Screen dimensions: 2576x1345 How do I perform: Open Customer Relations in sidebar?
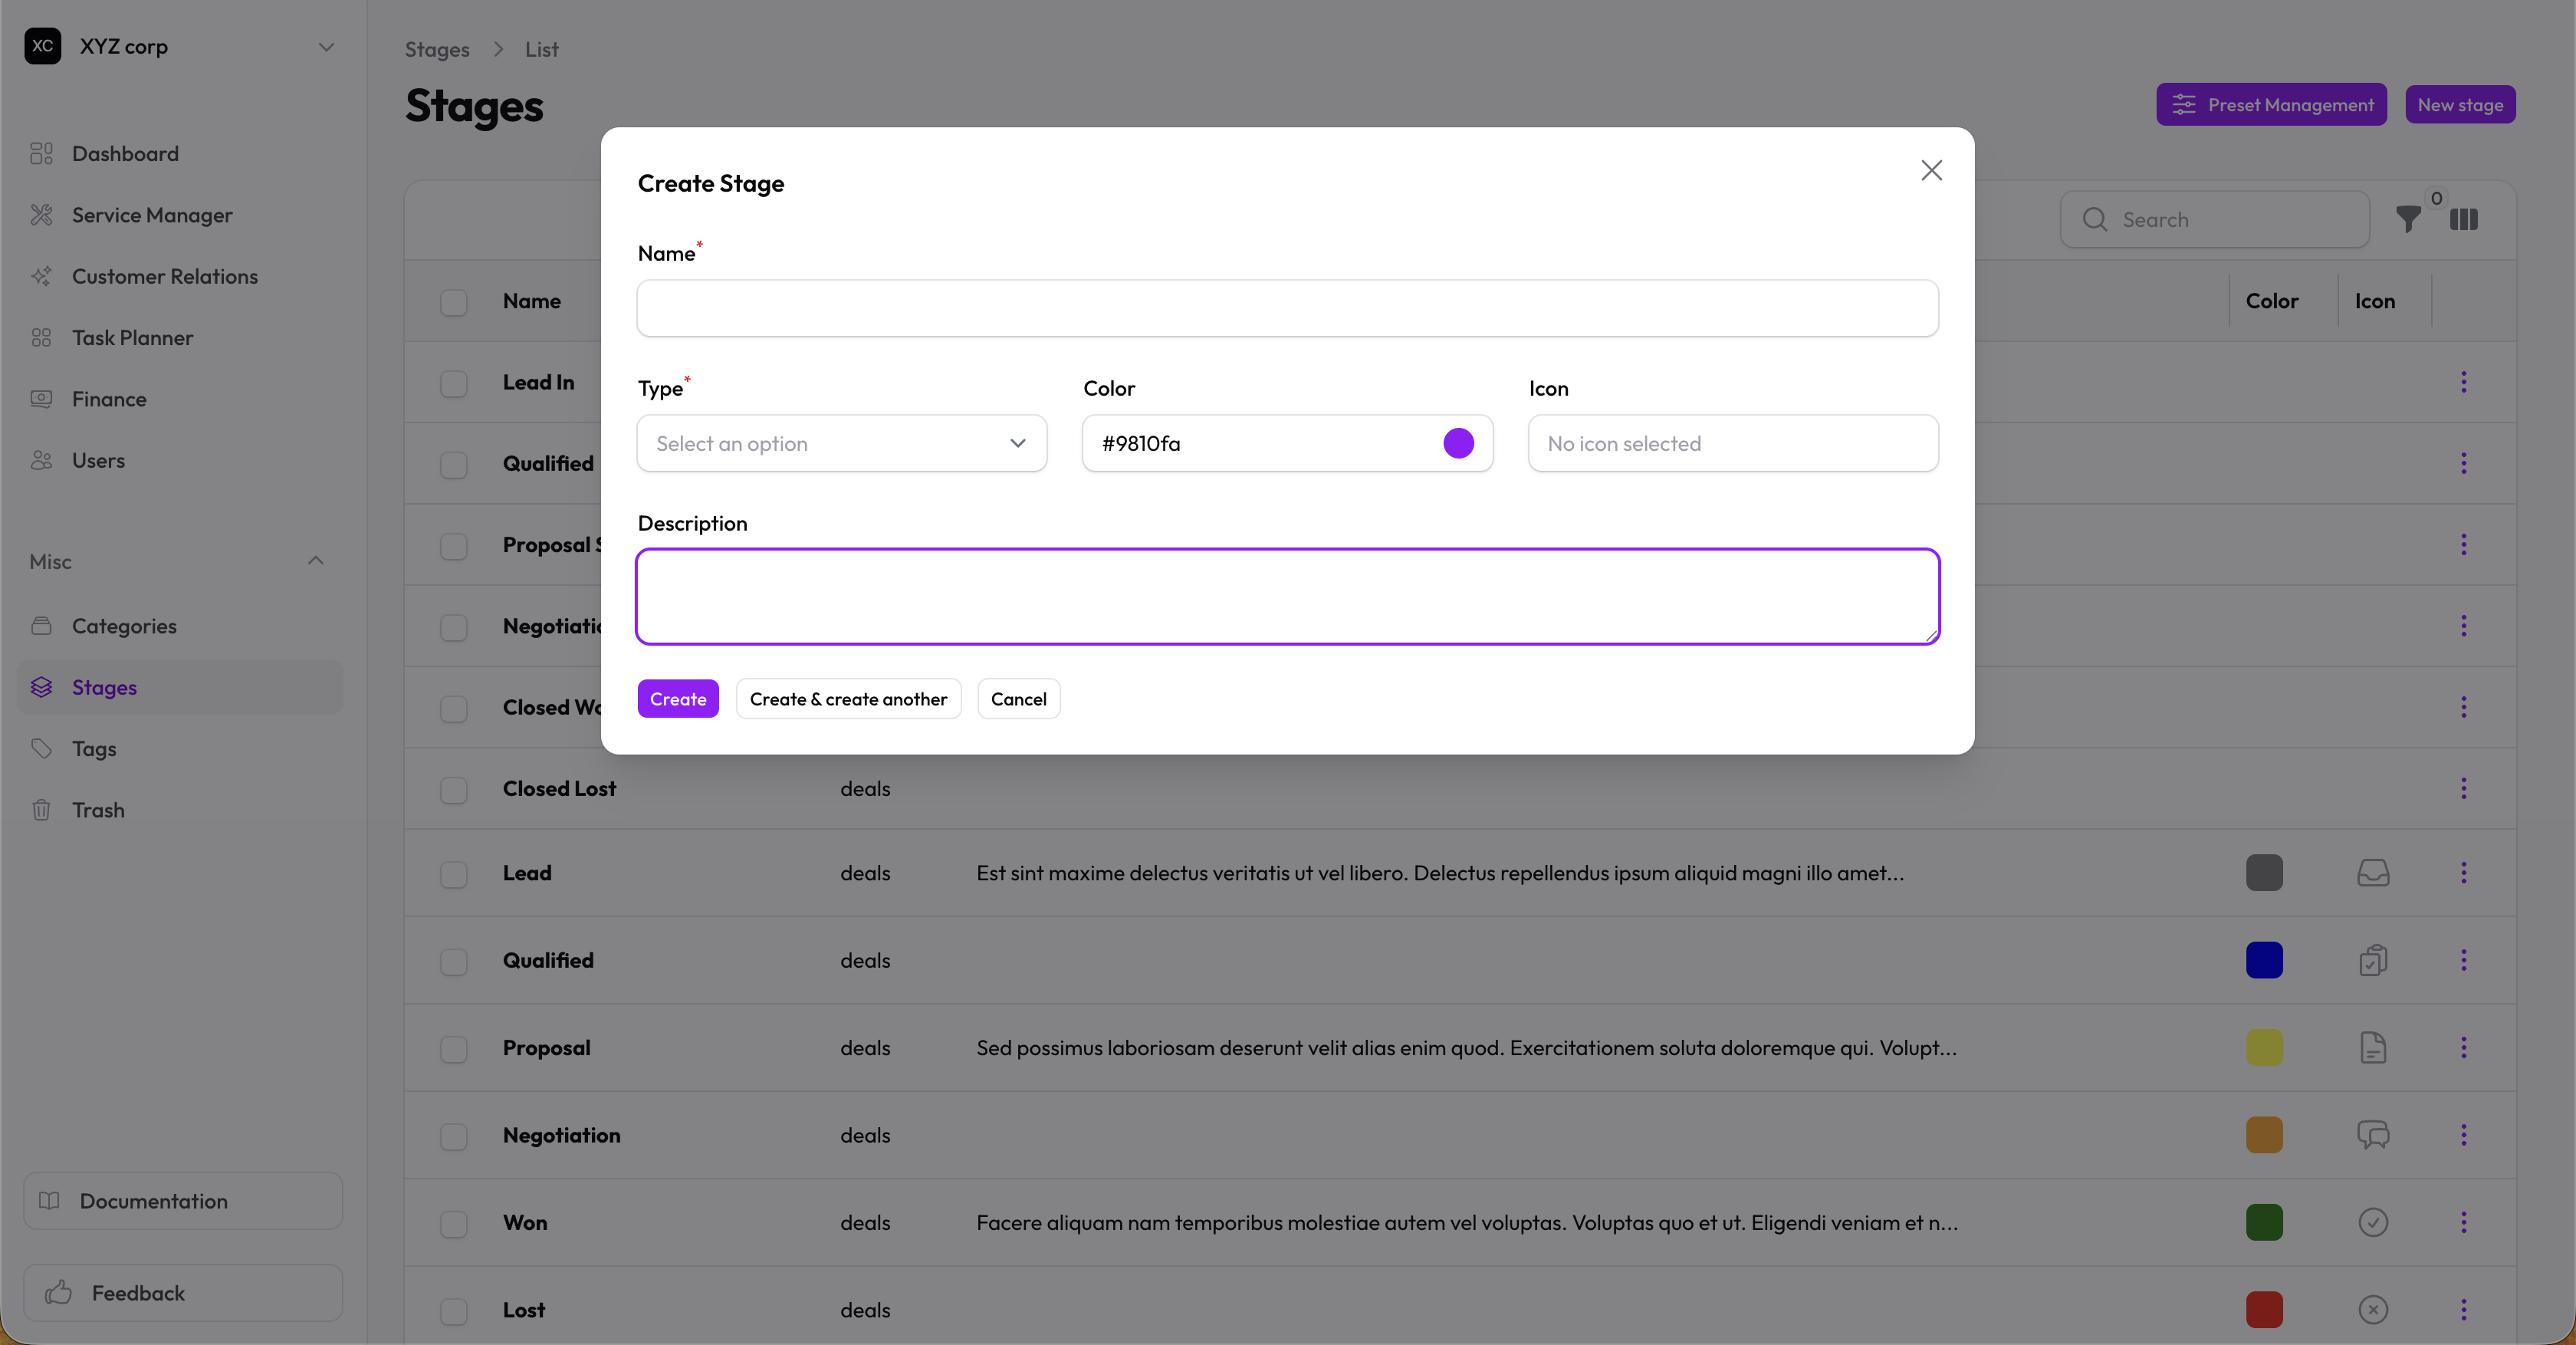180,276
